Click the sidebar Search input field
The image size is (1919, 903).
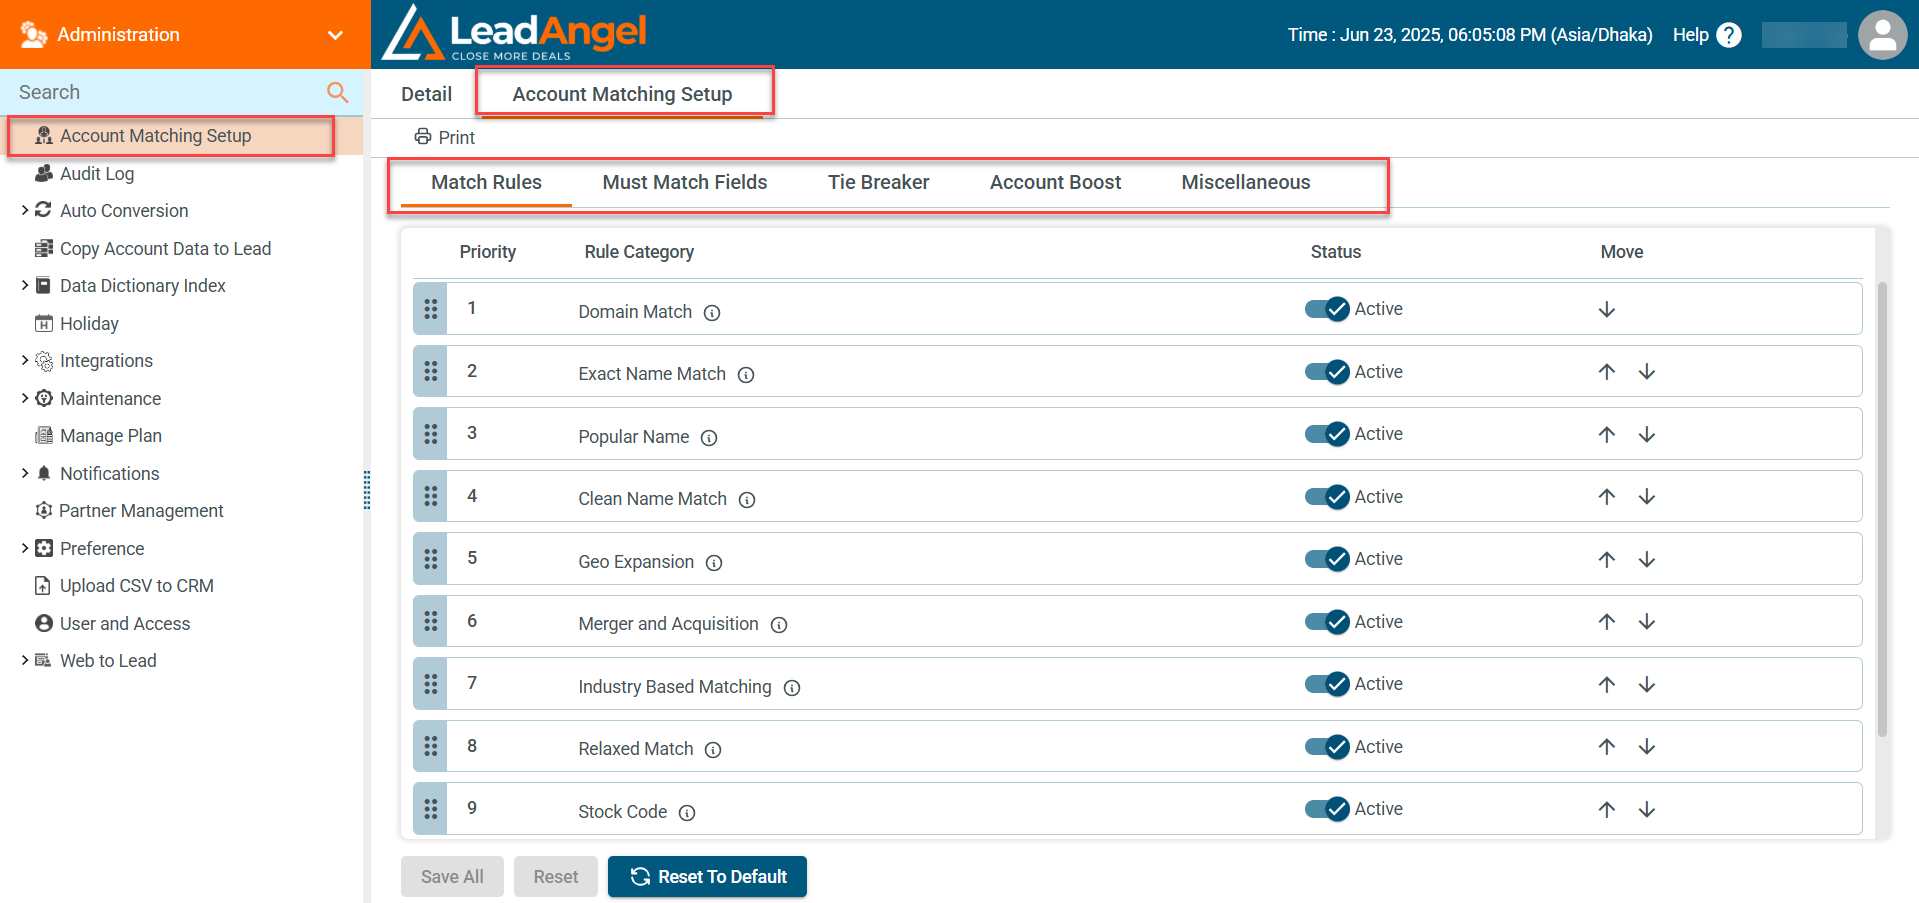pos(165,92)
